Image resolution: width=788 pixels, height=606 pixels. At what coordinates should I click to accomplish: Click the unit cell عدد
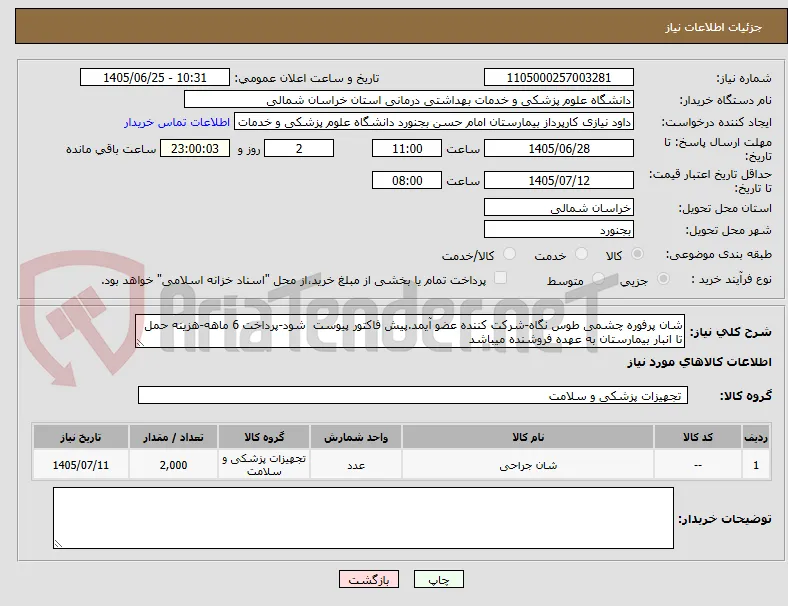pyautogui.click(x=356, y=465)
